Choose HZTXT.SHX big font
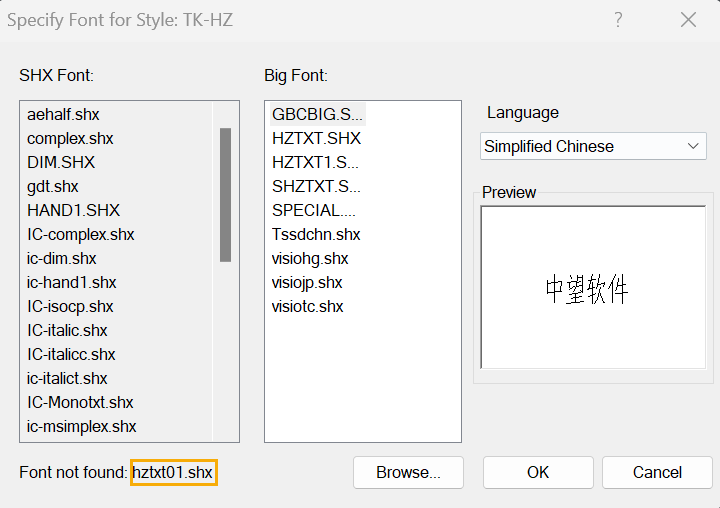Screen dimensions: 720x508 point(316,138)
